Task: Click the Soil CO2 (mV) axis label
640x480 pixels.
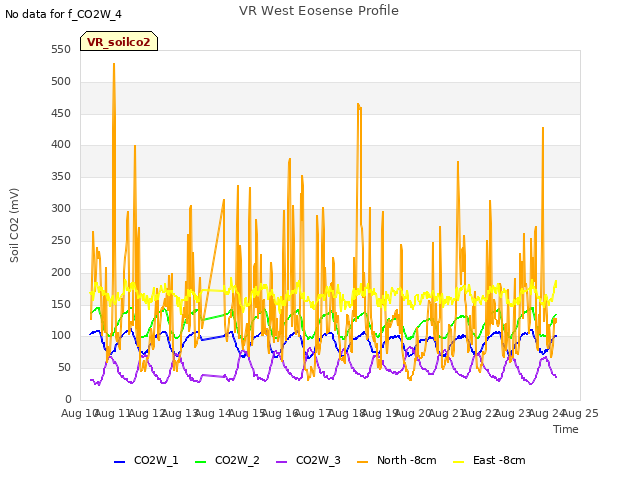Action: [14, 225]
